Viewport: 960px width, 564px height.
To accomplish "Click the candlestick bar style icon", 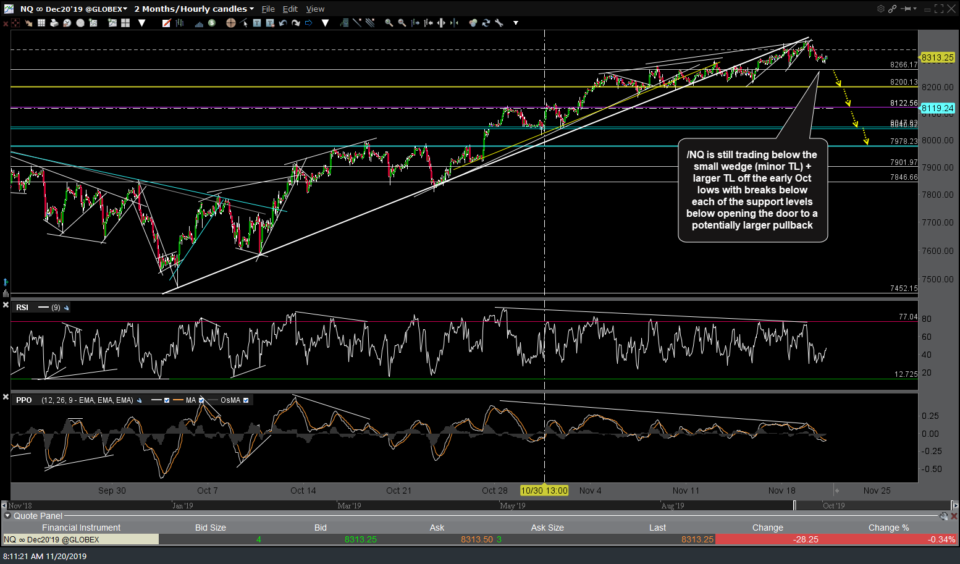I will [179, 23].
